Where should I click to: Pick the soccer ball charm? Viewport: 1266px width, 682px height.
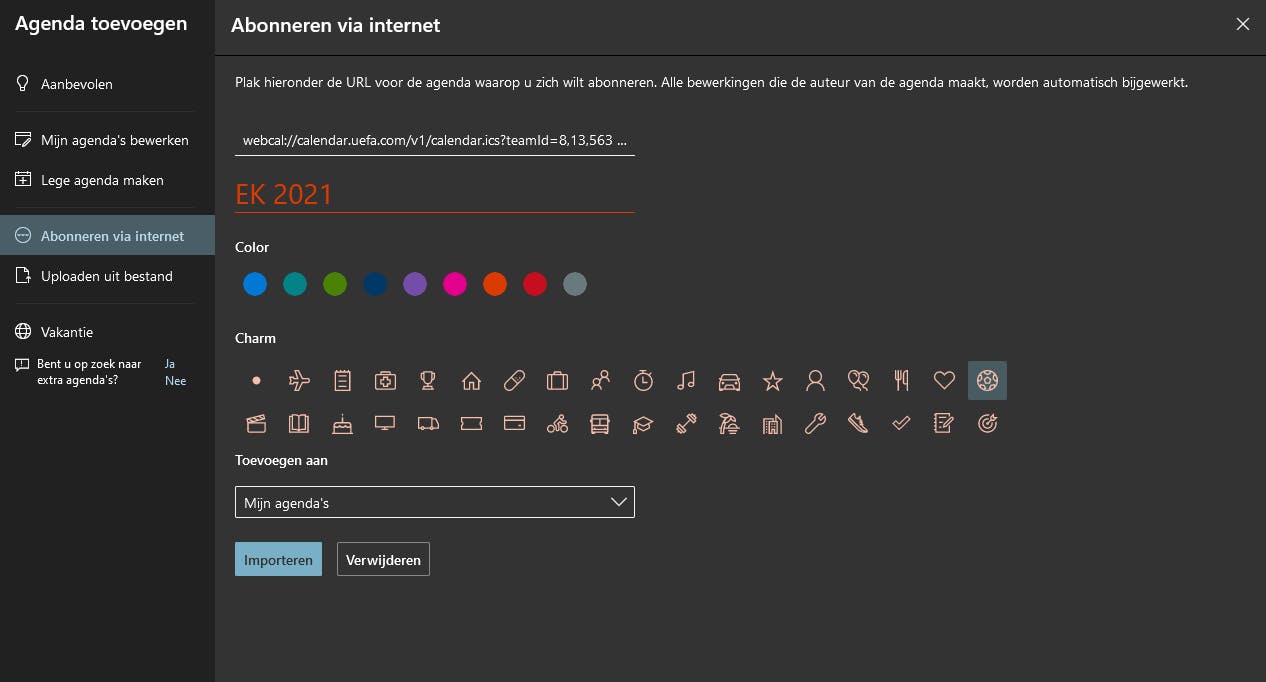pyautogui.click(x=987, y=380)
